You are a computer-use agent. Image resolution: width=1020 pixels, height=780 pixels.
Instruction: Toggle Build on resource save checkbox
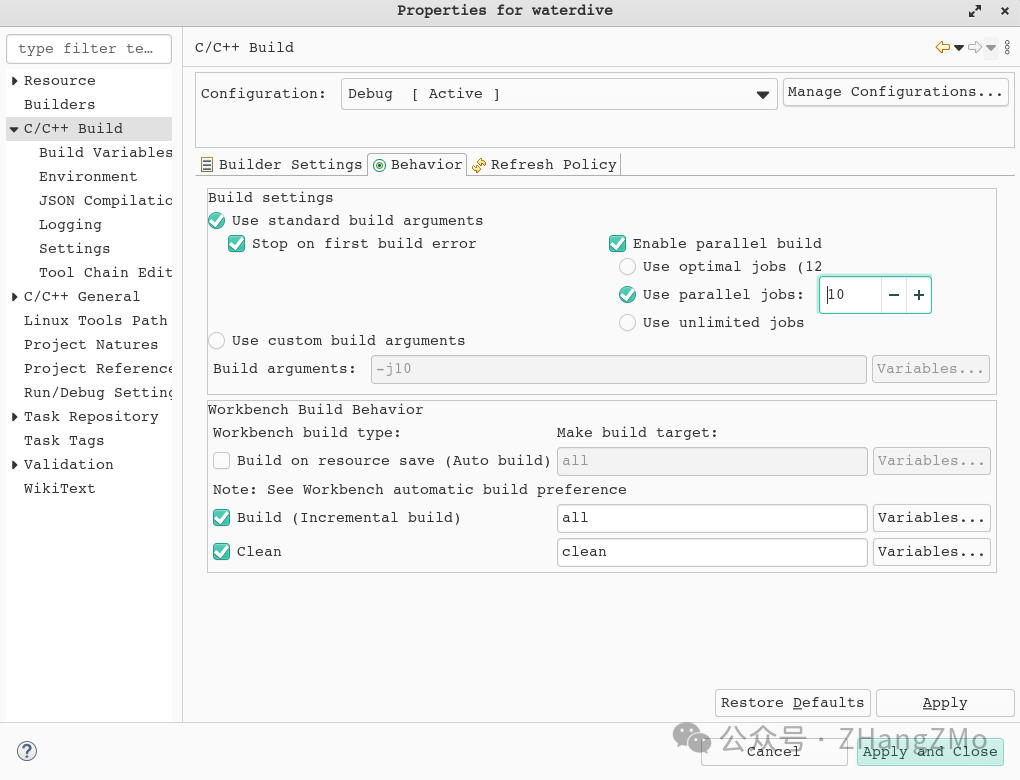click(x=221, y=461)
